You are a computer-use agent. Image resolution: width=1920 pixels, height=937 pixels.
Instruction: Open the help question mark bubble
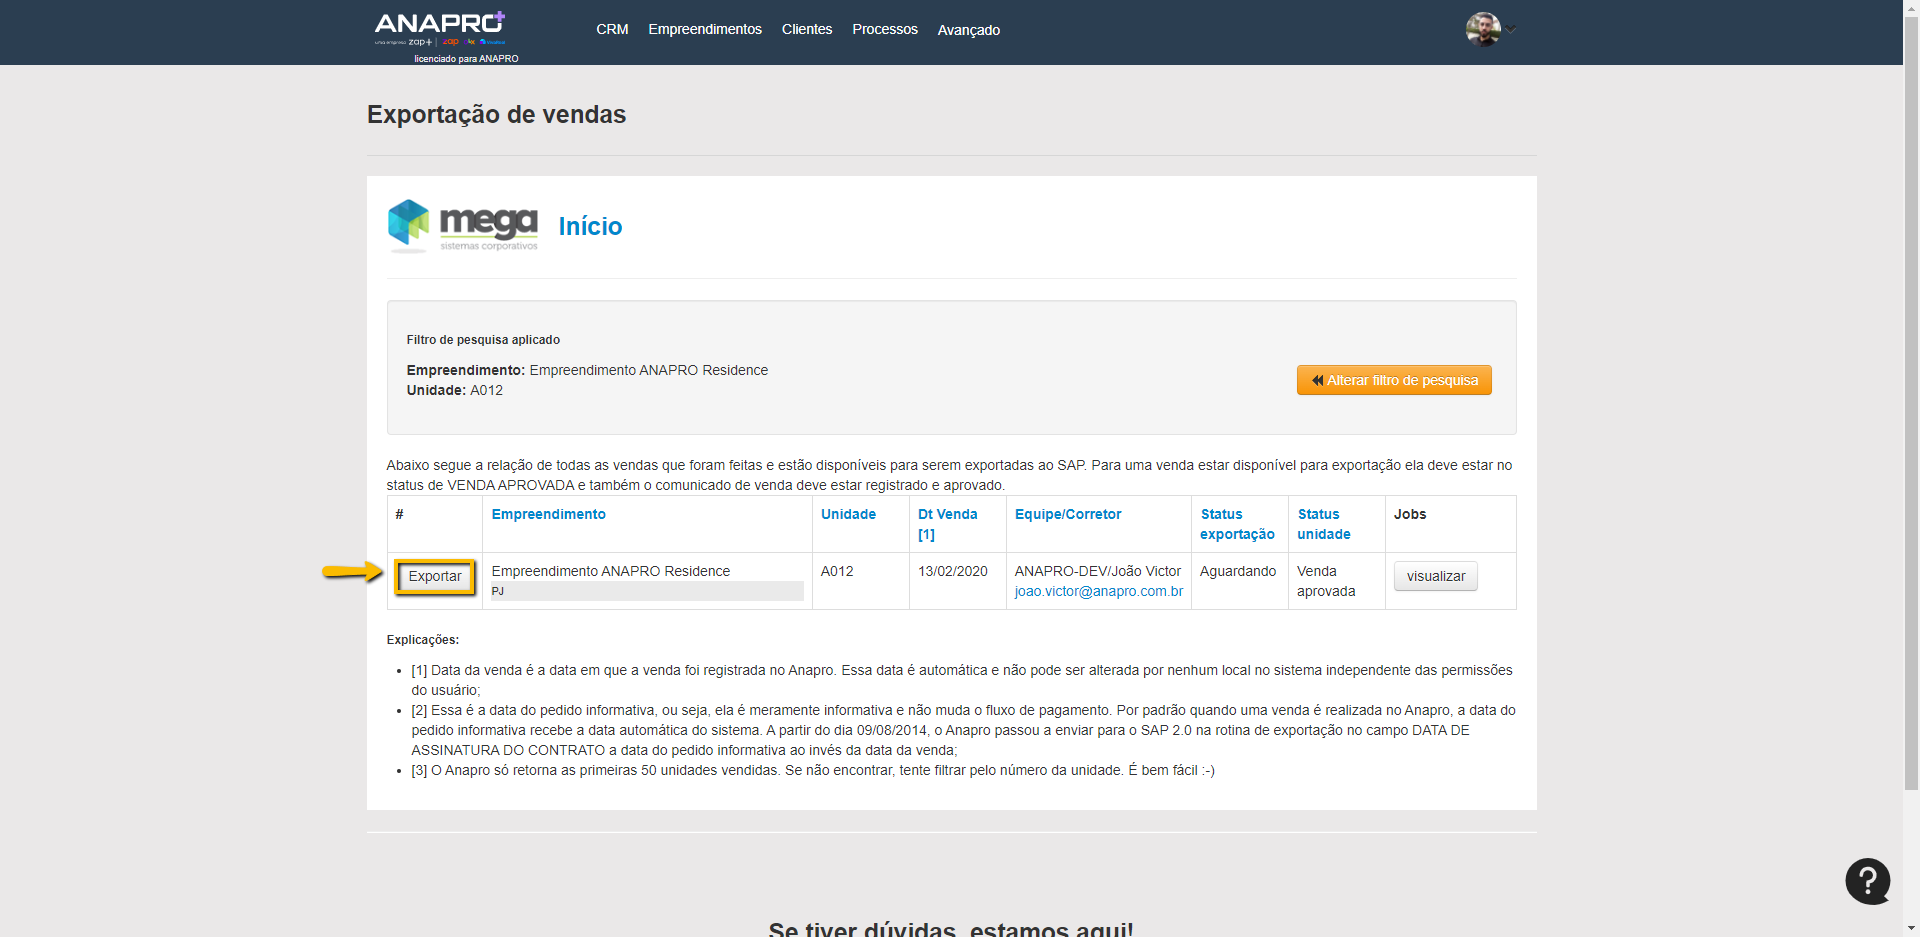tap(1867, 881)
